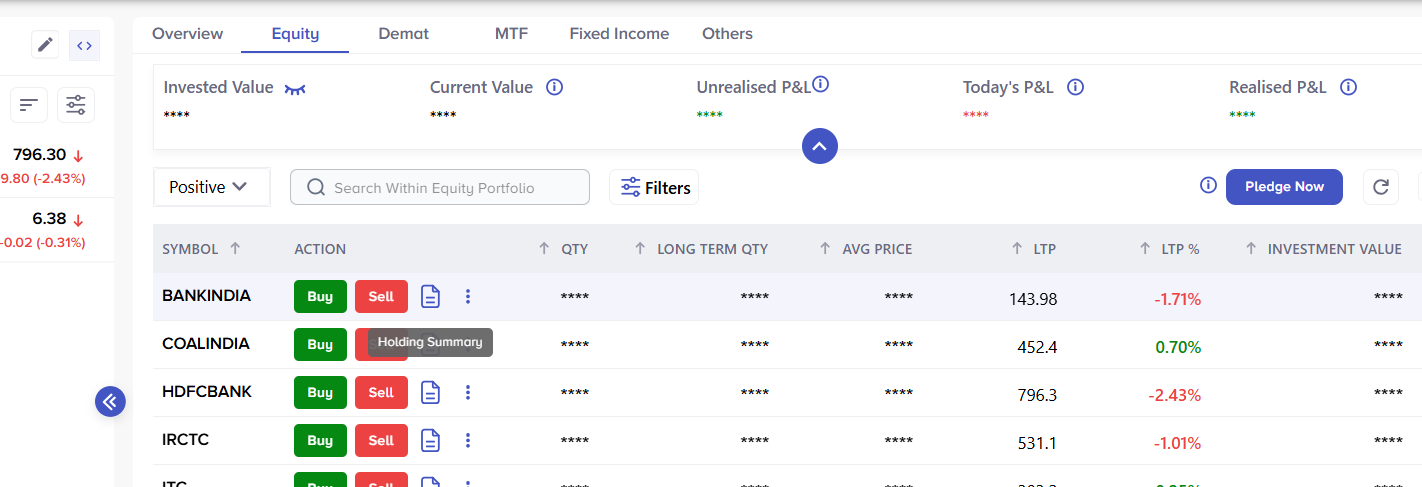Switch to the Overview tab

[x=188, y=34]
